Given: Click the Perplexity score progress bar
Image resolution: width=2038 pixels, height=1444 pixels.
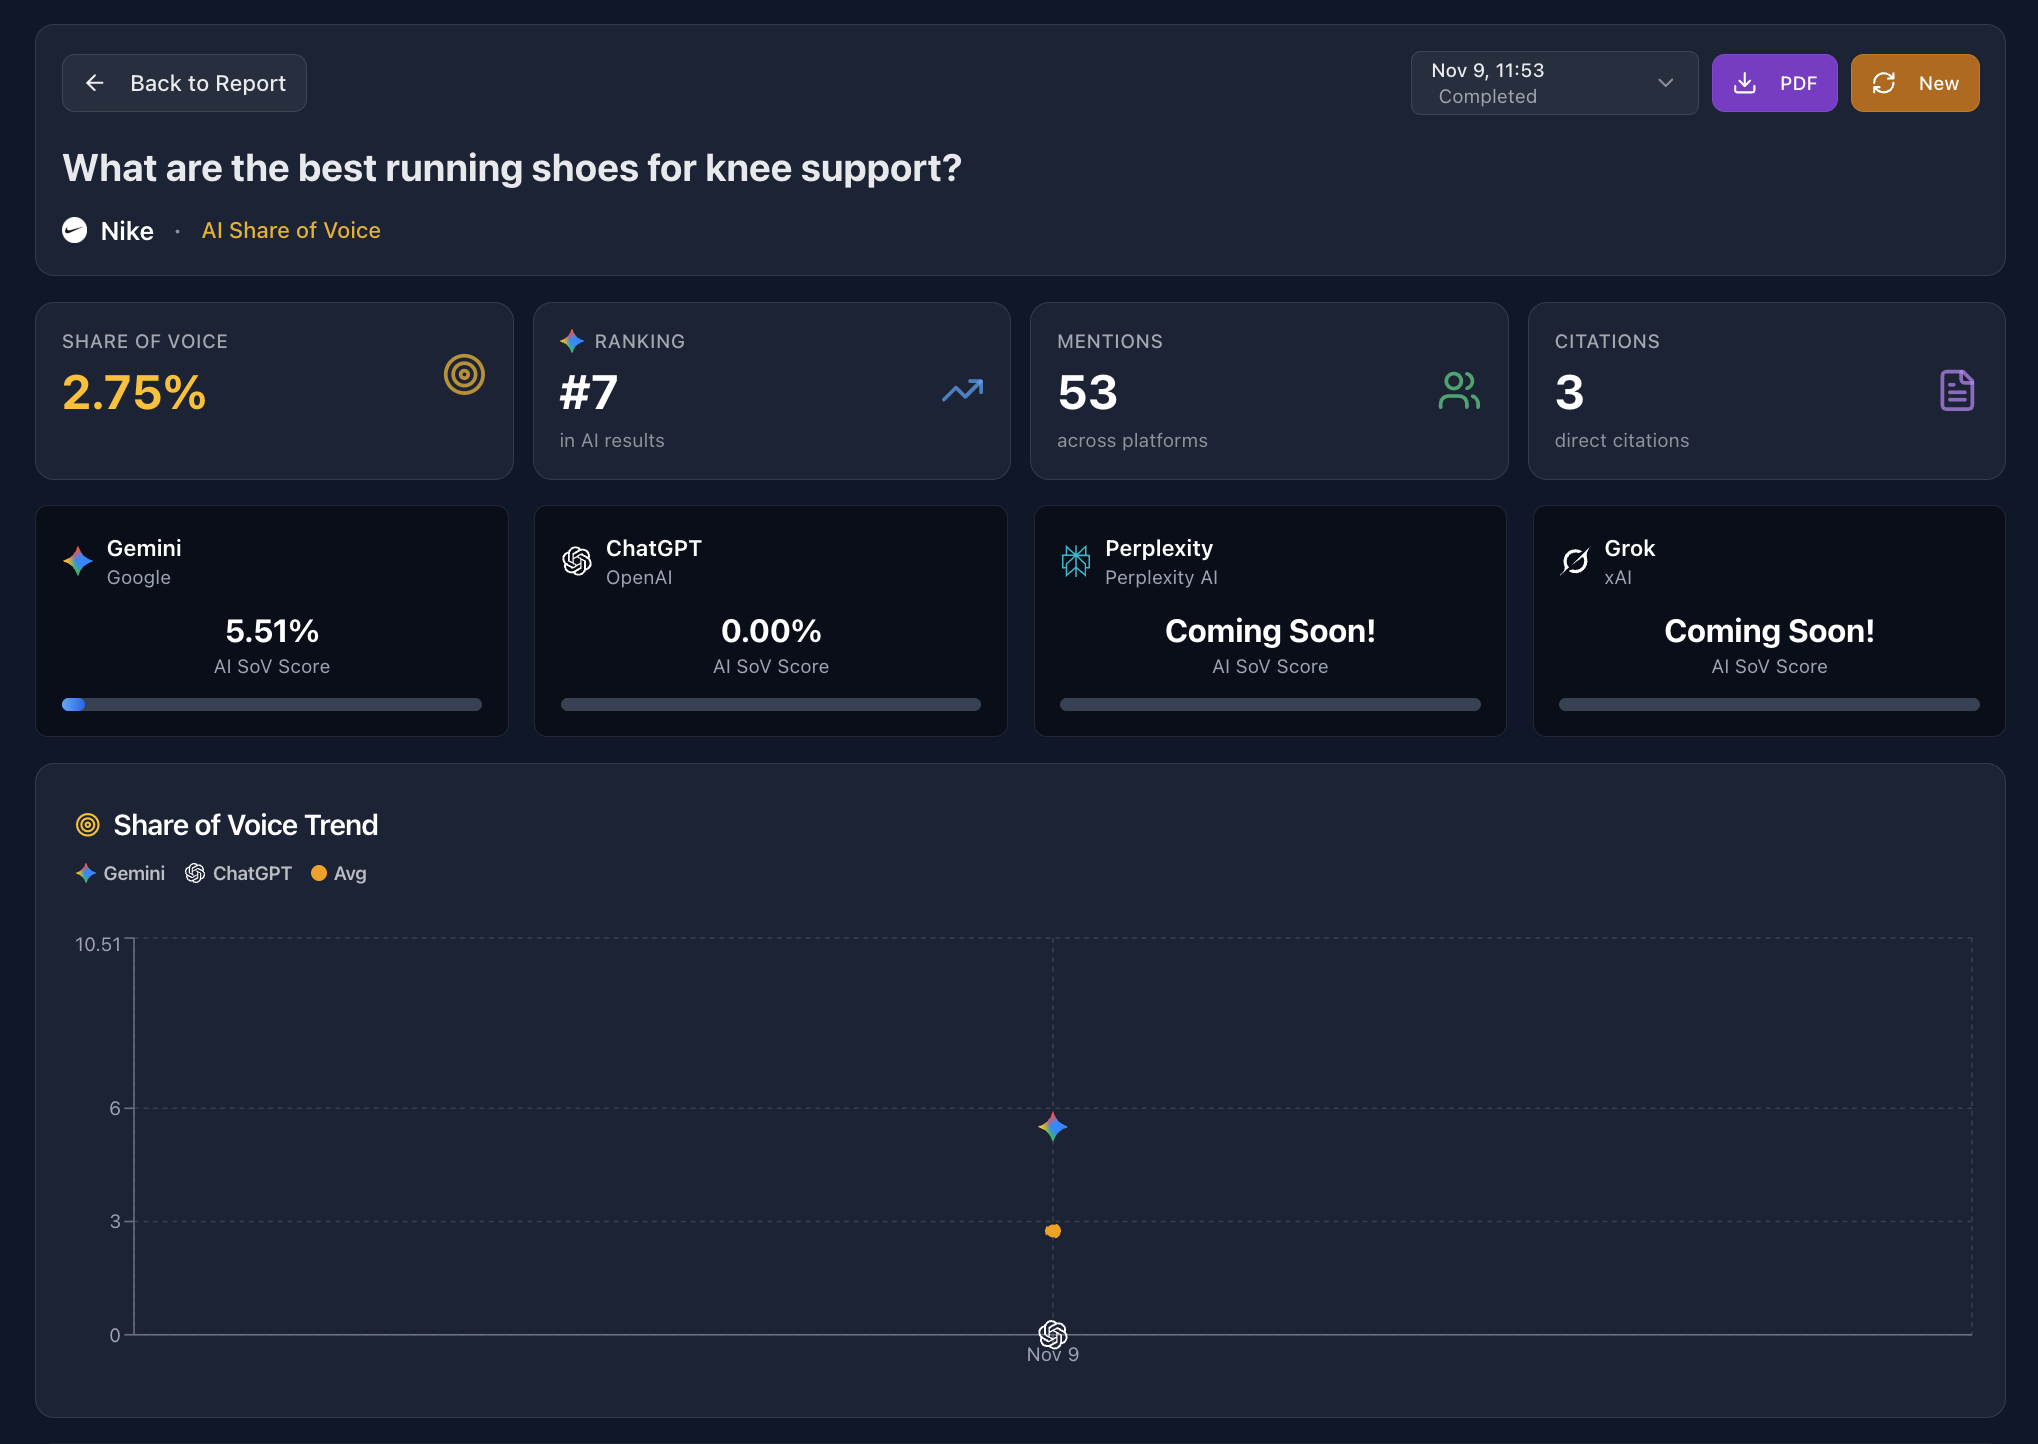Looking at the screenshot, I should pos(1270,705).
